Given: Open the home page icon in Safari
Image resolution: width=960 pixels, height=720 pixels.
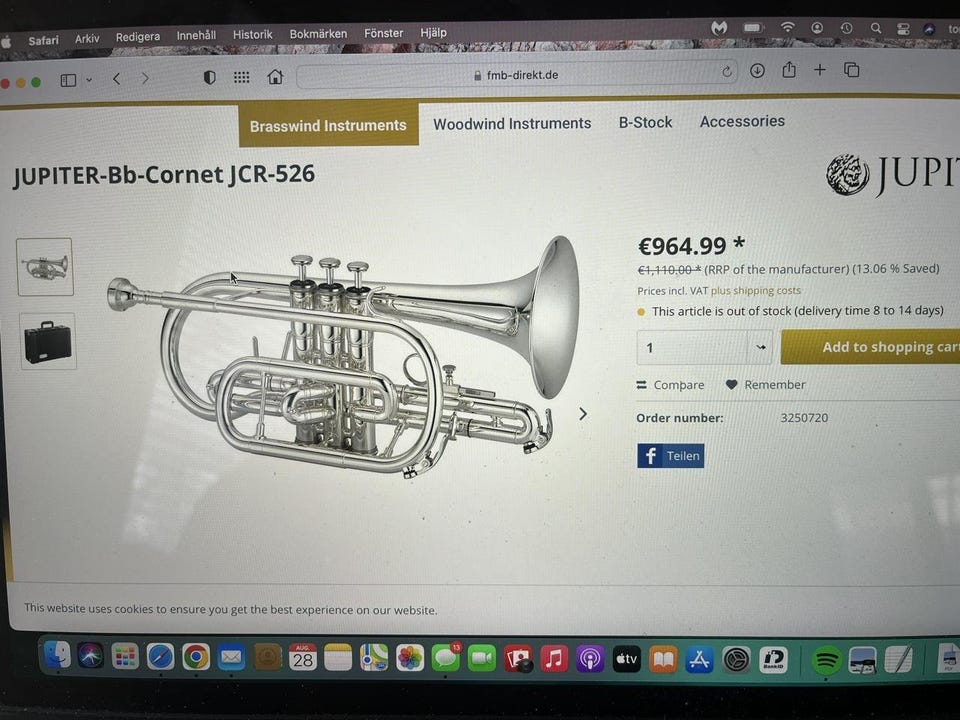Looking at the screenshot, I should tap(276, 77).
